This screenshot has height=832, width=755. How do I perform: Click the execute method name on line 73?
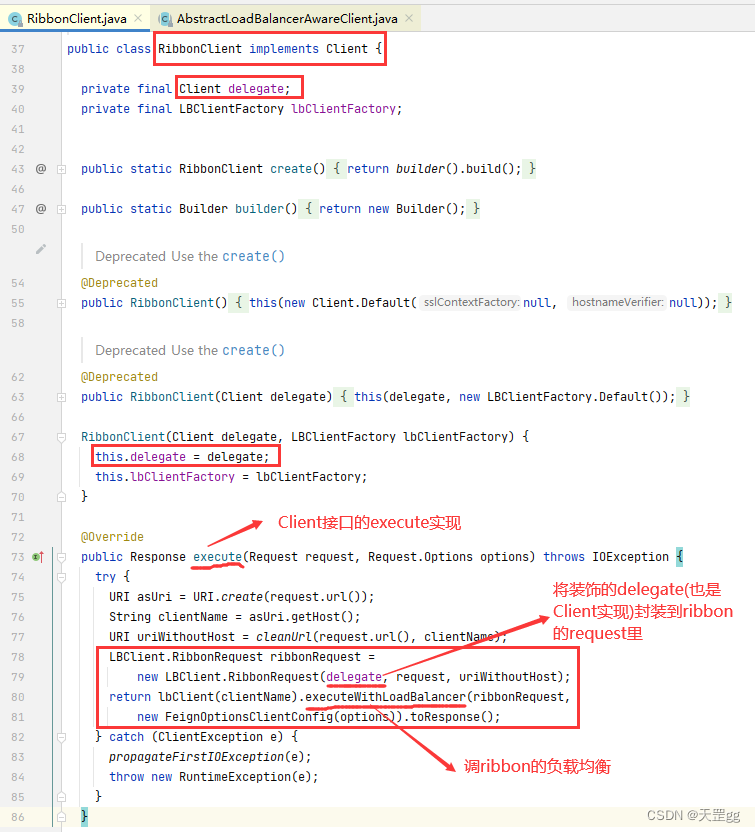click(217, 557)
